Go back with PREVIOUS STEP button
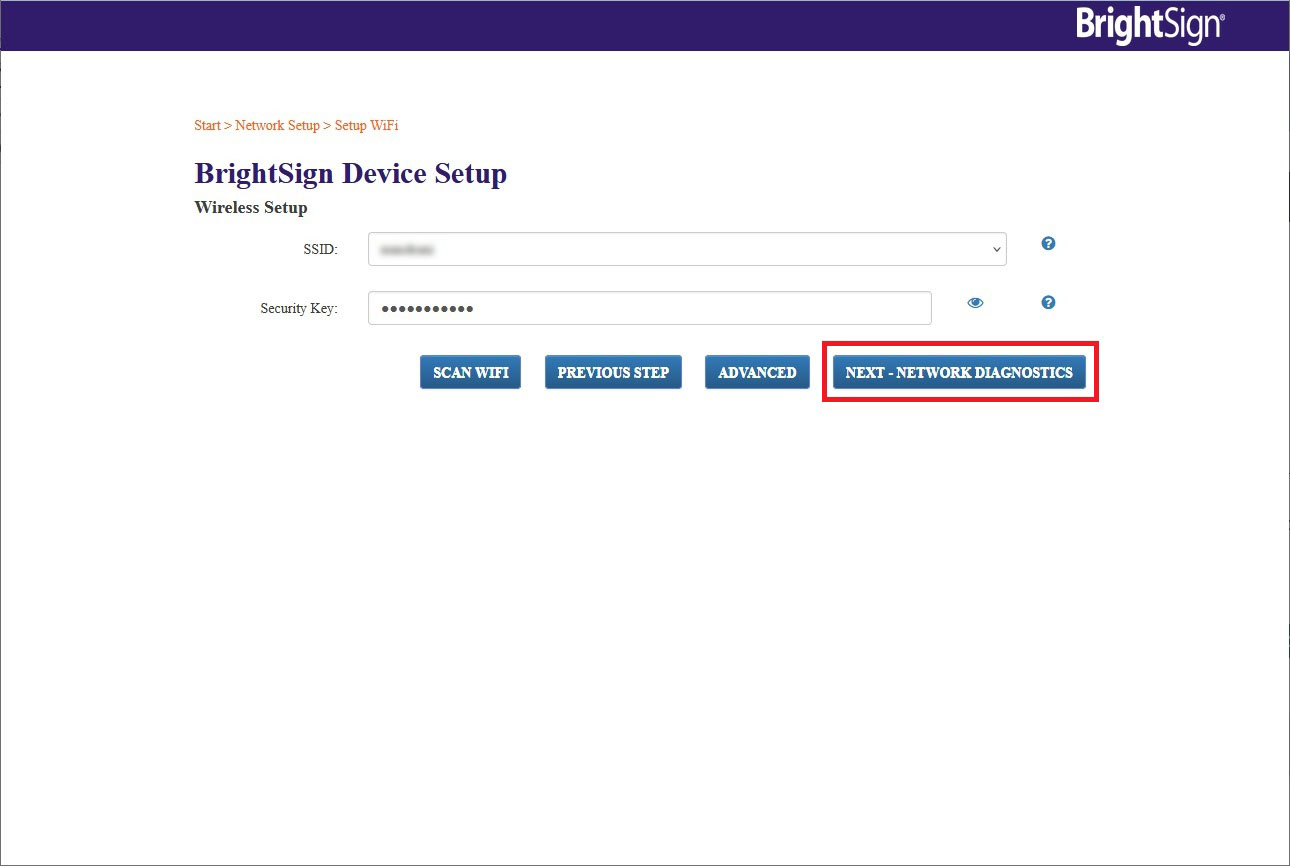1290x866 pixels. 613,372
